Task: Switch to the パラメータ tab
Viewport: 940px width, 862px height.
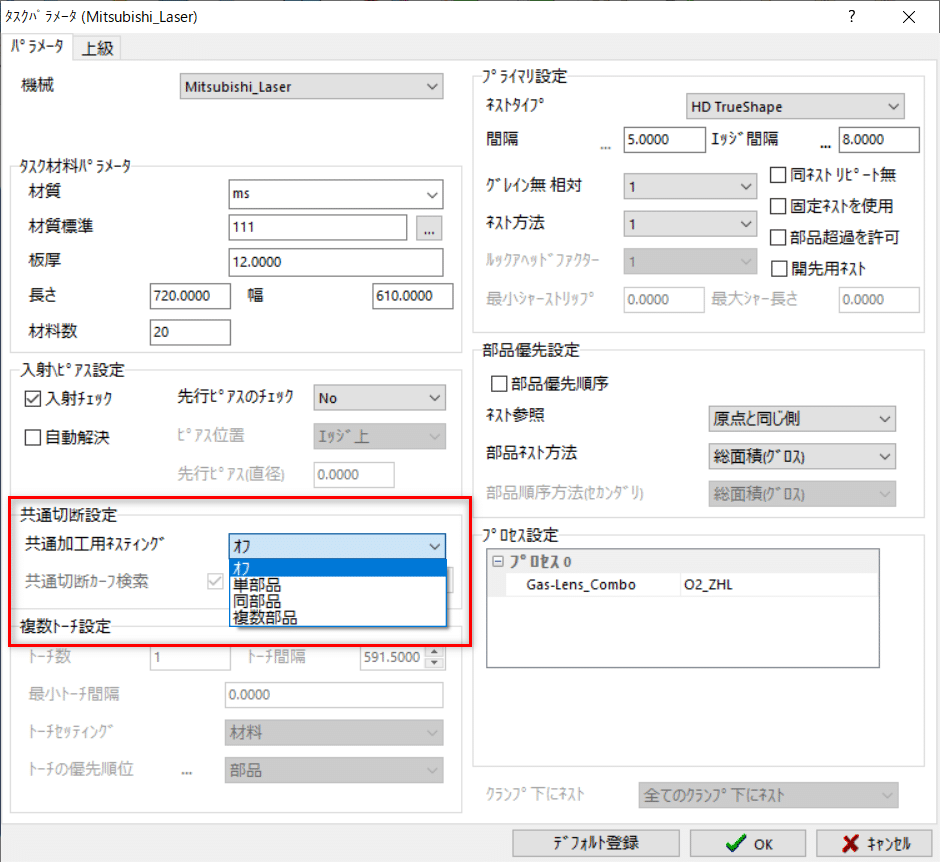Action: pos(37,47)
